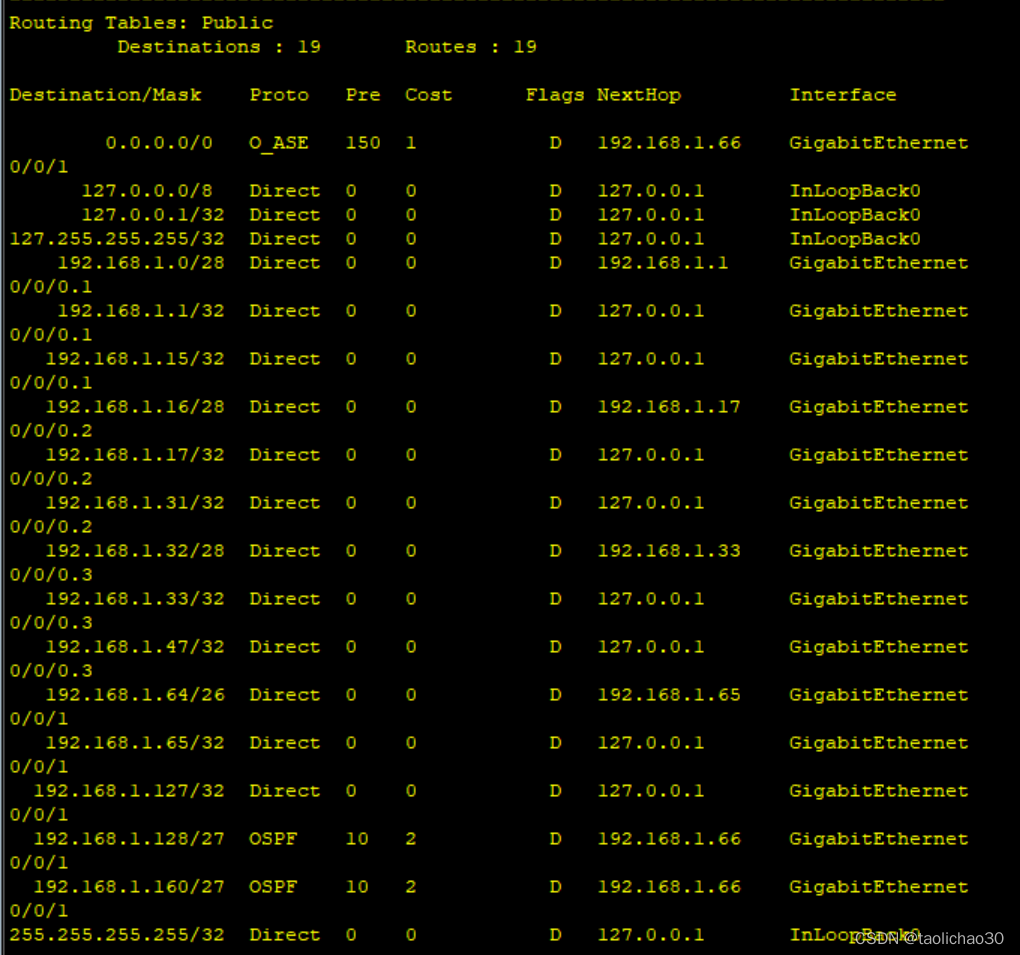
Task: Click the Flags column header
Action: click(x=553, y=94)
